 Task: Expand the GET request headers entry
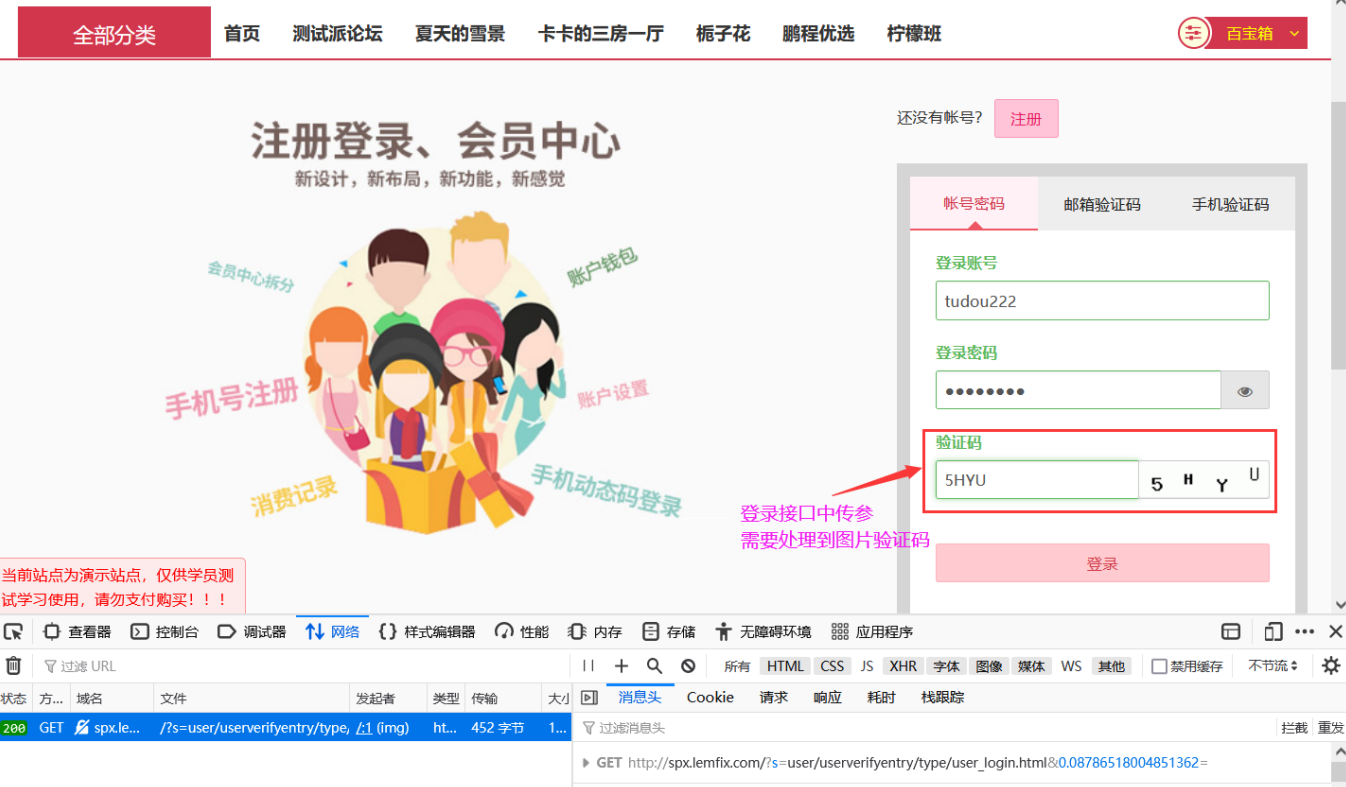point(586,762)
